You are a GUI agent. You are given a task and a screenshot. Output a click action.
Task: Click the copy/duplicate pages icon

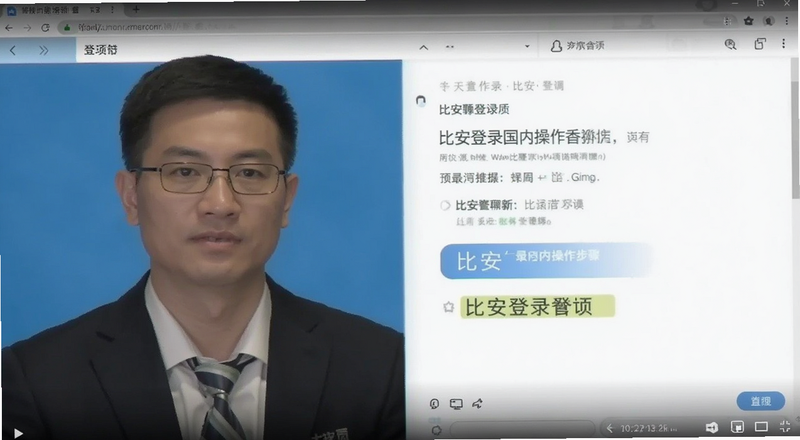(x=760, y=44)
